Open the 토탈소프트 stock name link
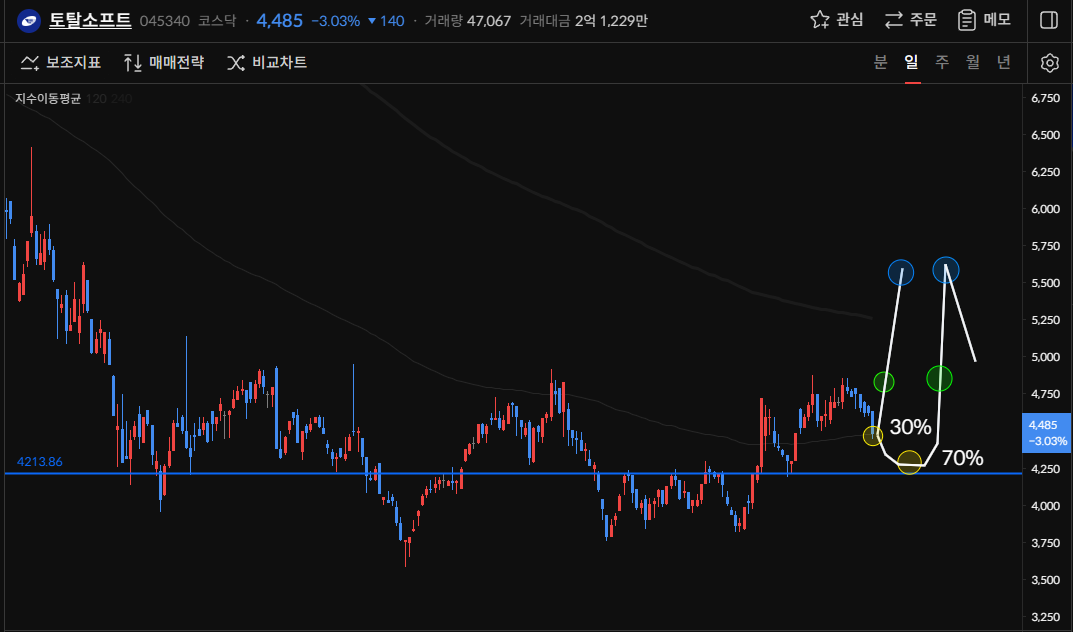 pyautogui.click(x=90, y=21)
